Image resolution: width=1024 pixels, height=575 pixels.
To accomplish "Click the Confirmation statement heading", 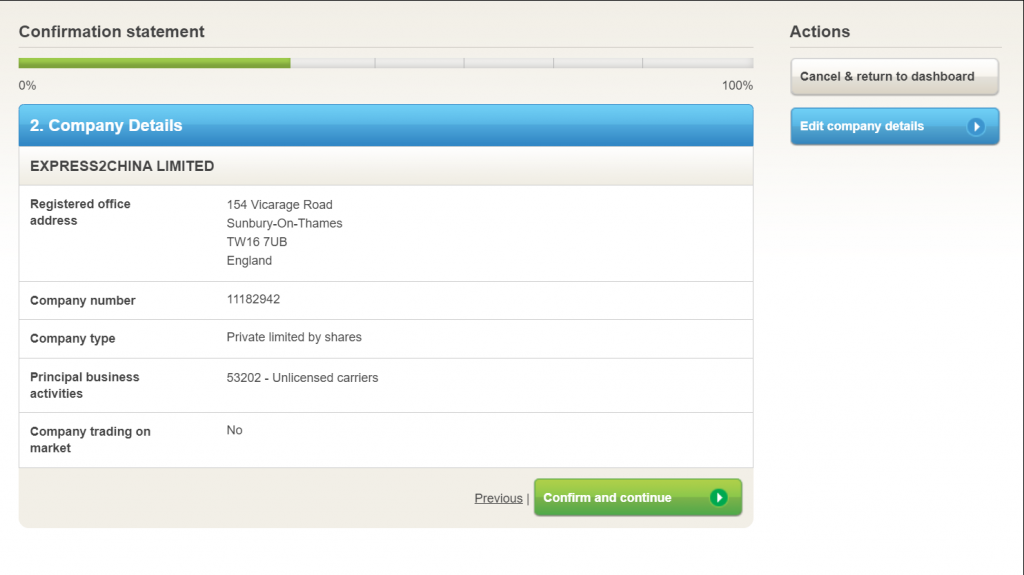I will pos(111,32).
